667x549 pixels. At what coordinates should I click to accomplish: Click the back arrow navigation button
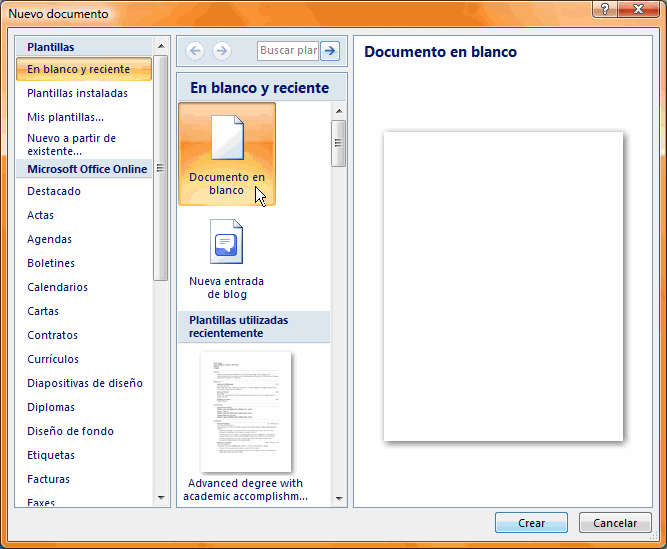[x=195, y=51]
